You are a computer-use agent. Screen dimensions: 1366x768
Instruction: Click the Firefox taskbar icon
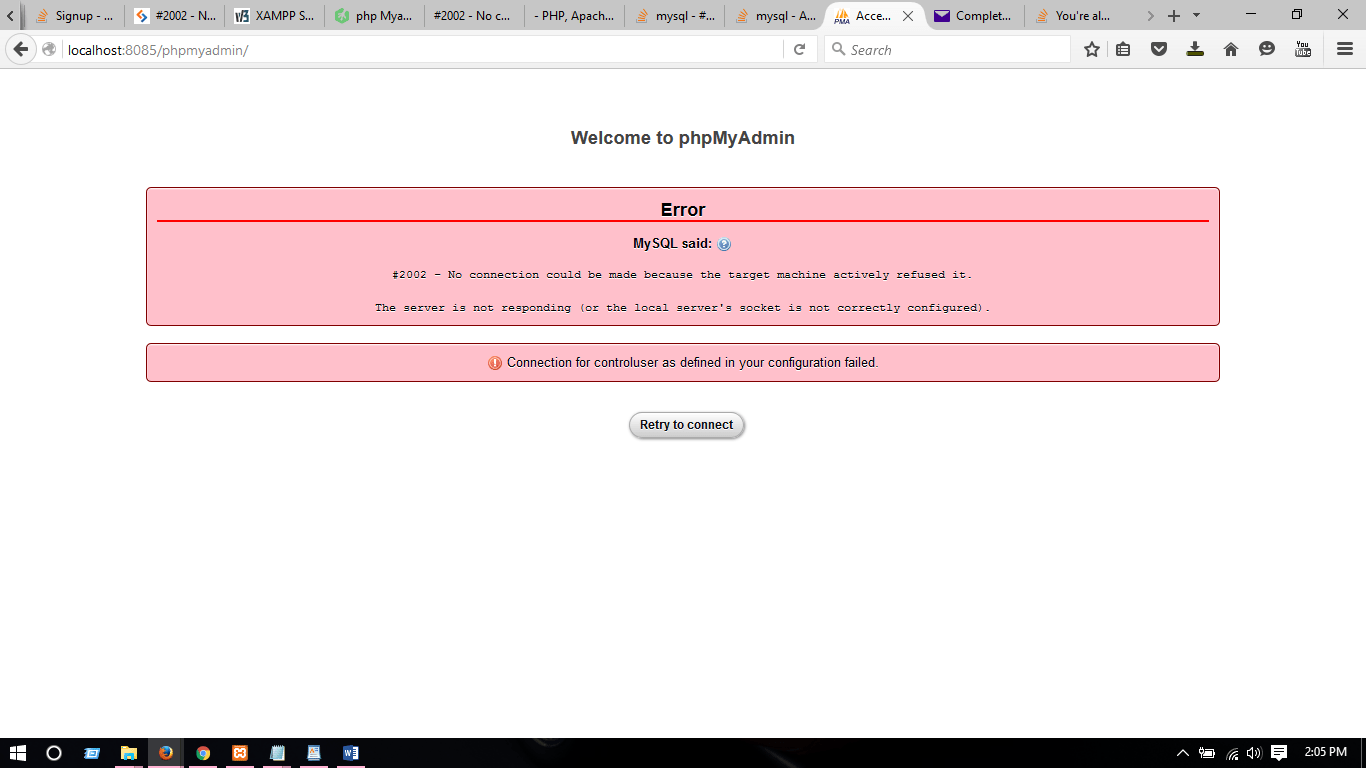pyautogui.click(x=166, y=753)
